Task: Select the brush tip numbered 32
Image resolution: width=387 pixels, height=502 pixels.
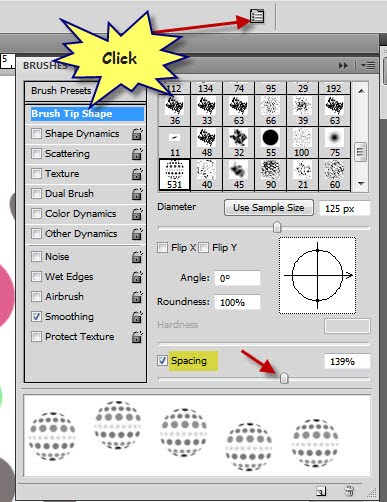Action: coord(239,143)
